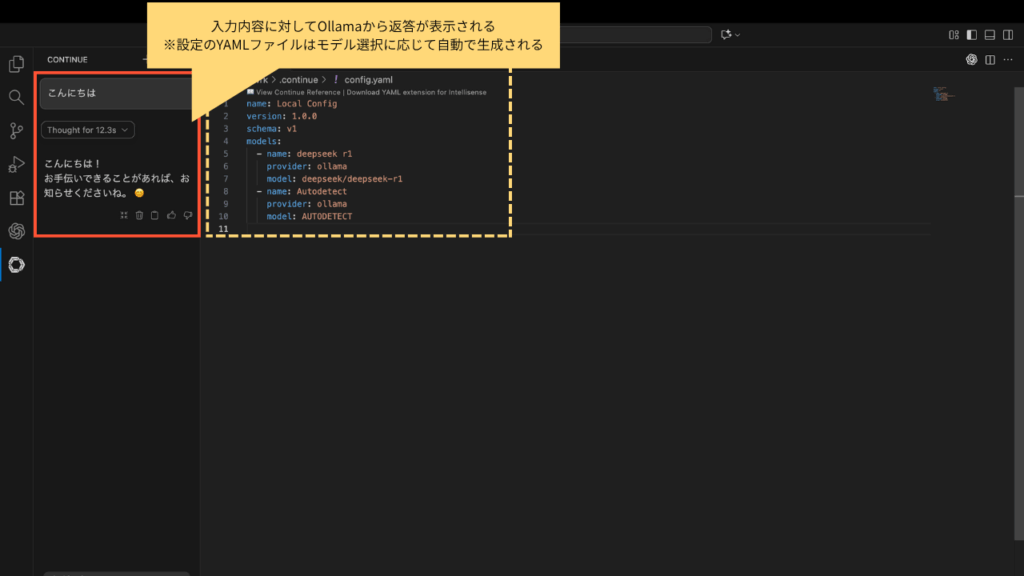Click the "View Continue Reference" link
The width and height of the screenshot is (1024, 576).
coord(298,91)
